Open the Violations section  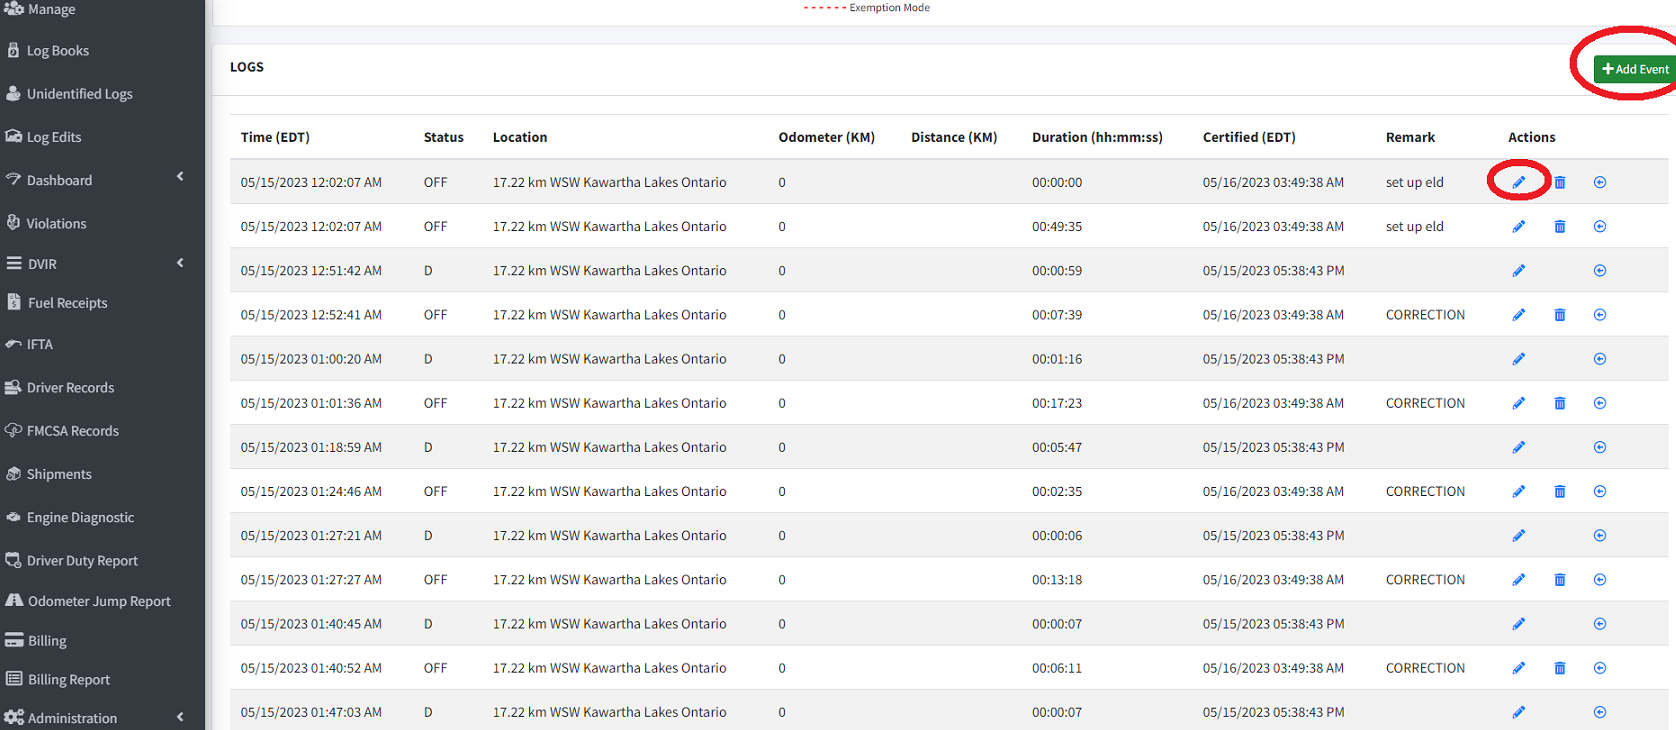(x=56, y=224)
